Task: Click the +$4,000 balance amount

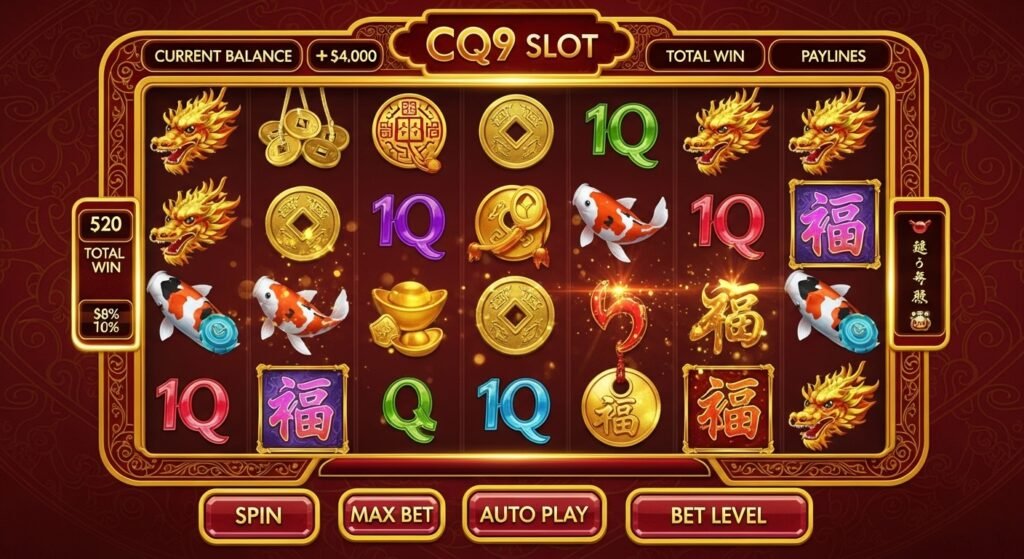Action: pyautogui.click(x=346, y=56)
